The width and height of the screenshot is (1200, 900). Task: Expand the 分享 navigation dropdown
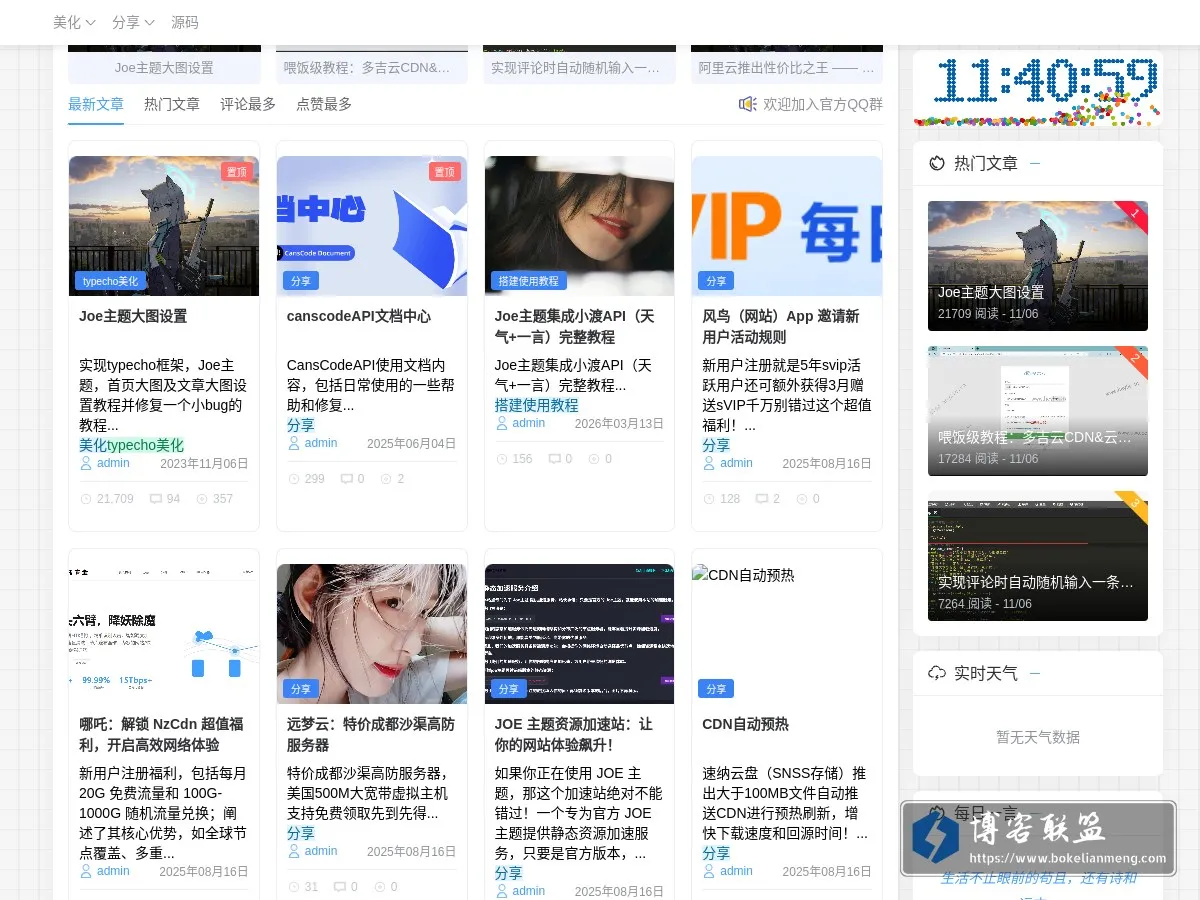coord(133,22)
